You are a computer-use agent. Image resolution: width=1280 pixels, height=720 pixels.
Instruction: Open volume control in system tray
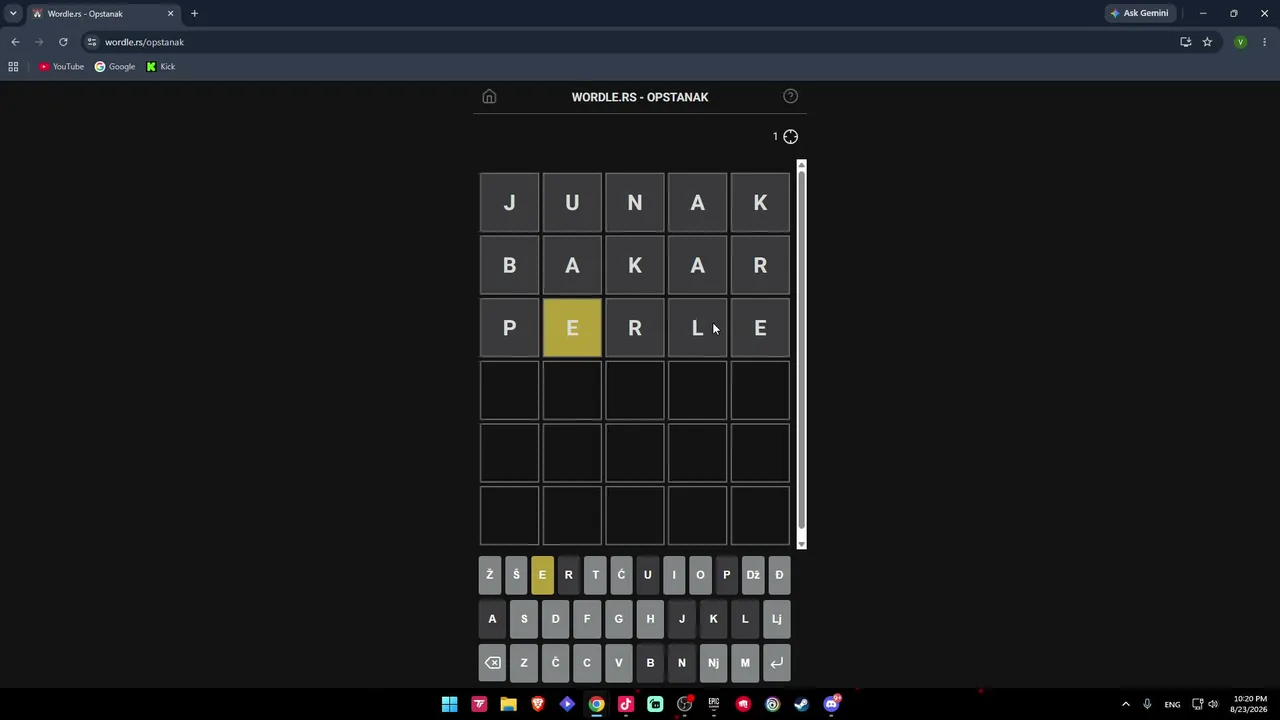tap(1213, 704)
